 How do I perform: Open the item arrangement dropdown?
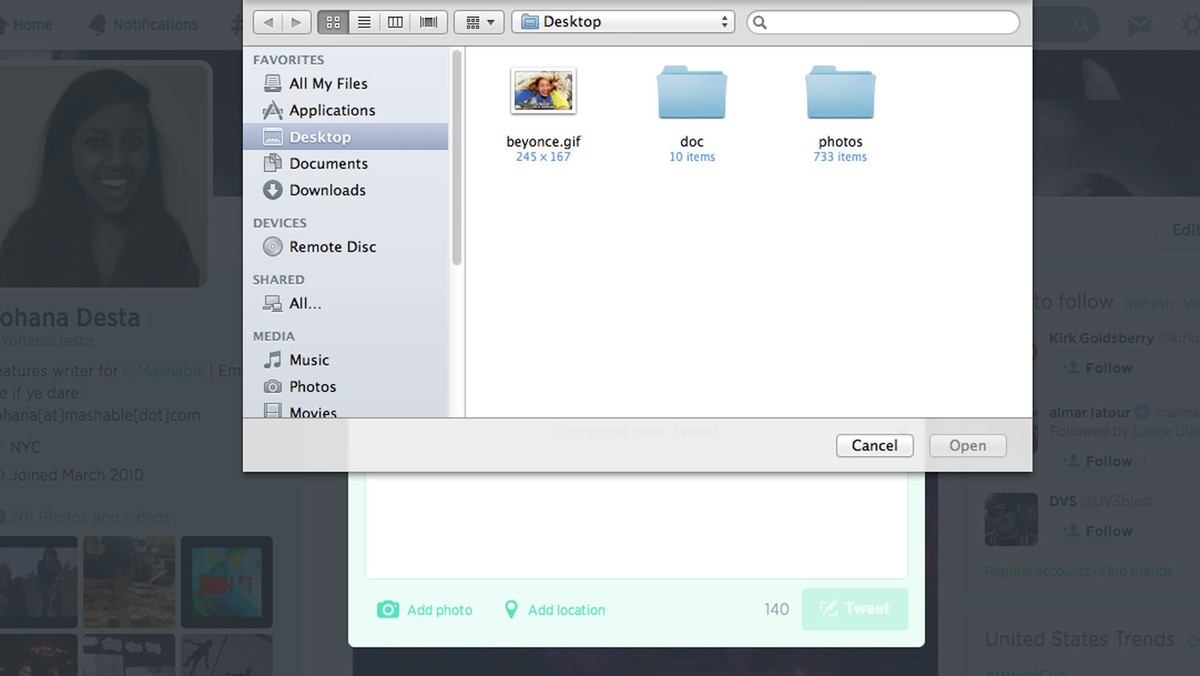[x=478, y=21]
